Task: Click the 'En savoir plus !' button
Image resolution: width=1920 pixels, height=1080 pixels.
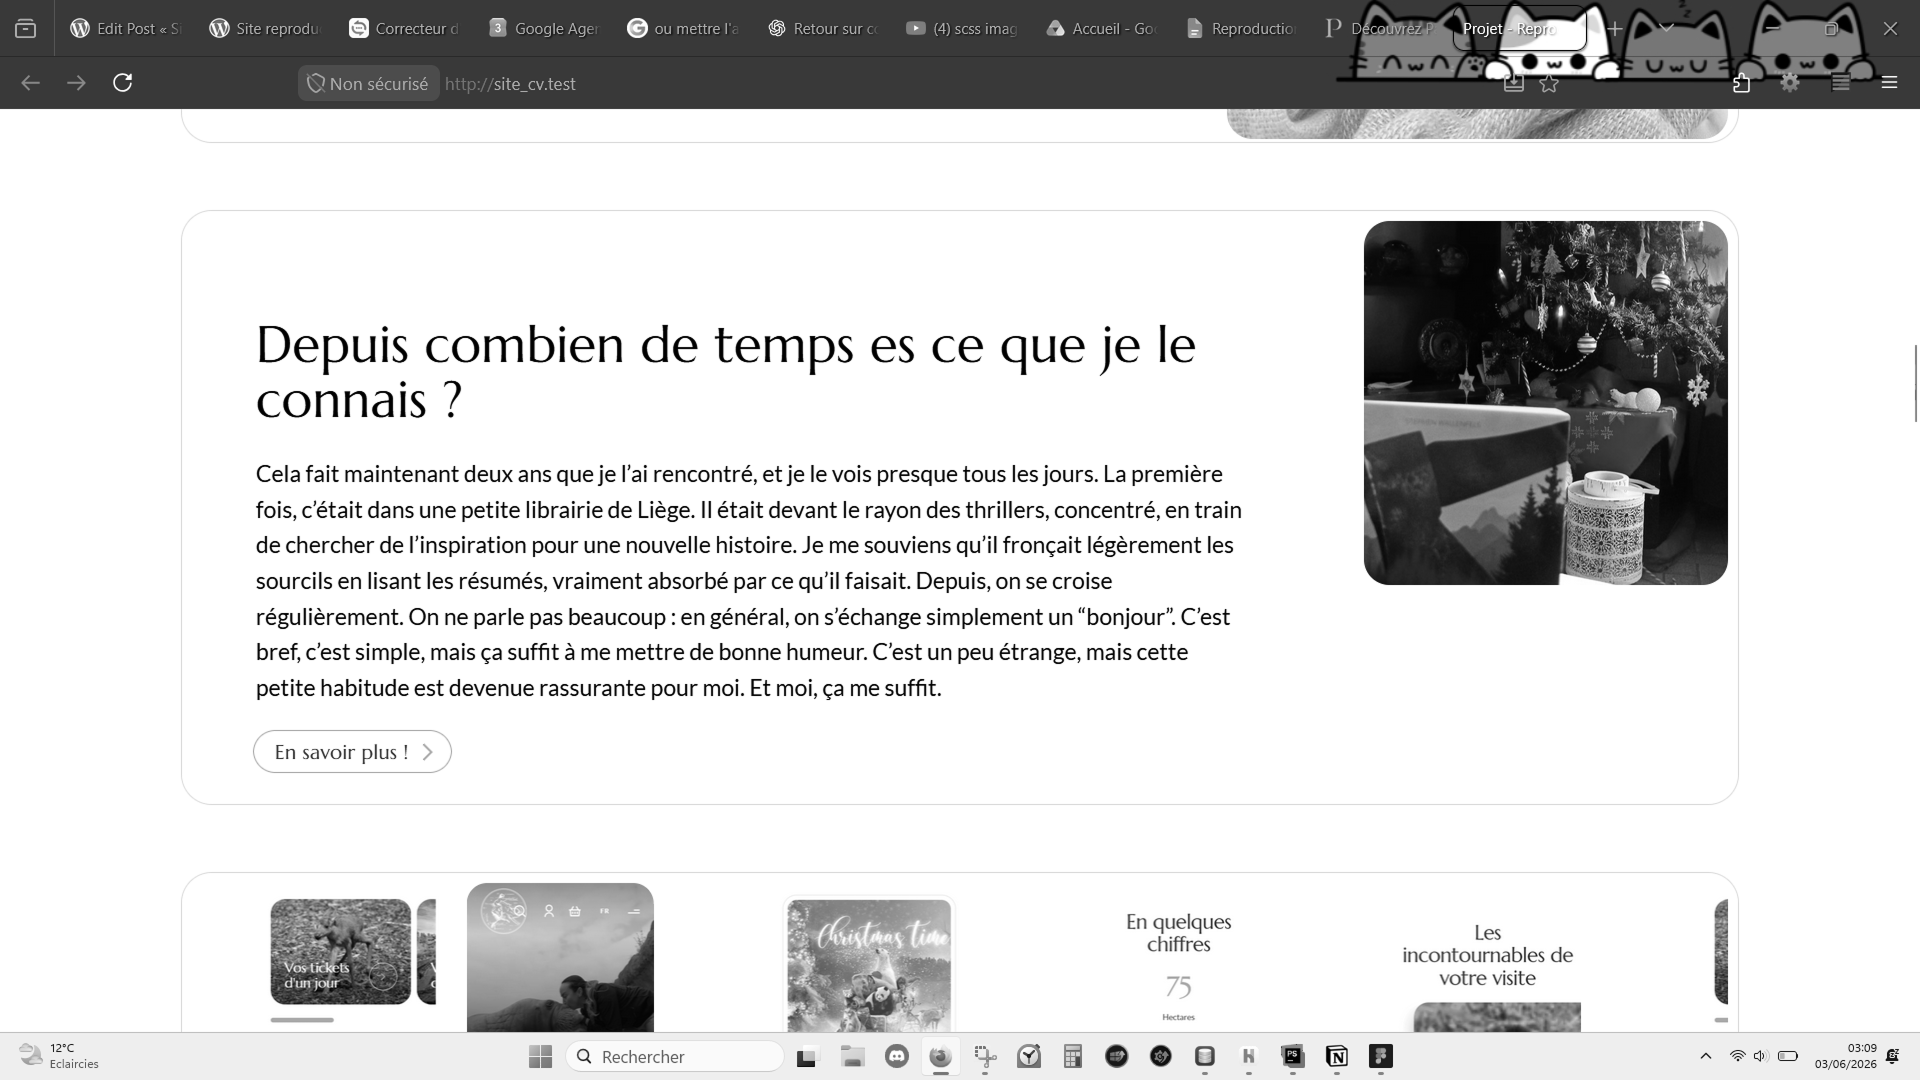Action: [352, 752]
